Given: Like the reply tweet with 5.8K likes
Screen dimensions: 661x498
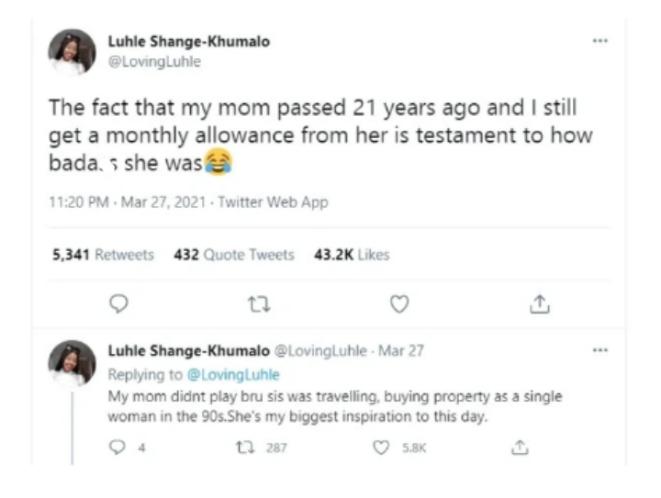Looking at the screenshot, I should click(x=378, y=448).
